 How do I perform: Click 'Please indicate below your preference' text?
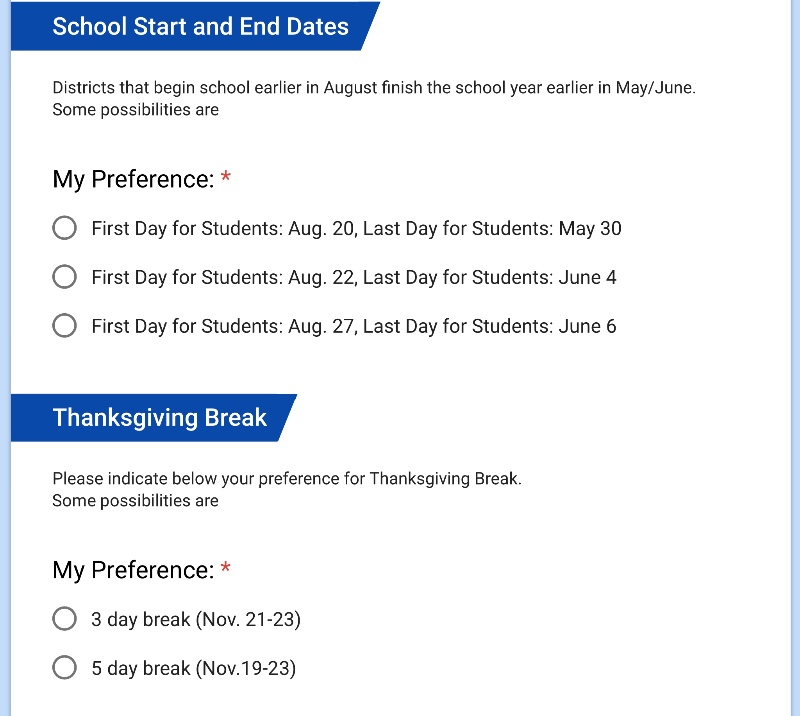287,479
